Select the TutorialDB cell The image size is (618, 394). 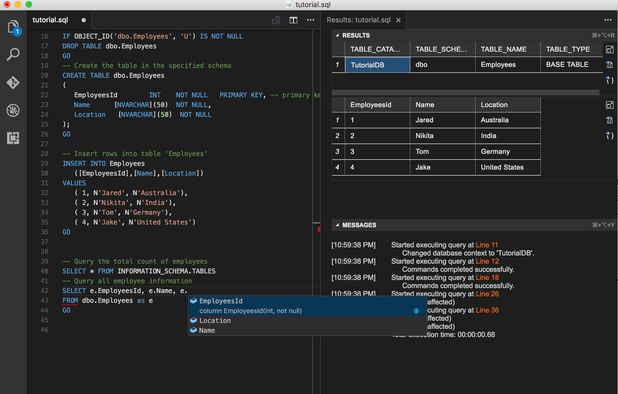378,65
